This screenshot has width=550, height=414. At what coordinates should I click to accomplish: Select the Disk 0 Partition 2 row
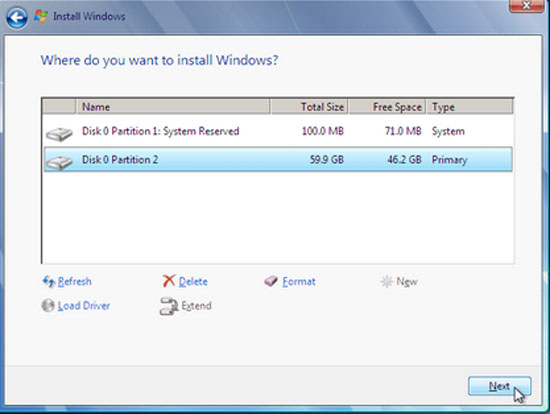click(x=278, y=160)
